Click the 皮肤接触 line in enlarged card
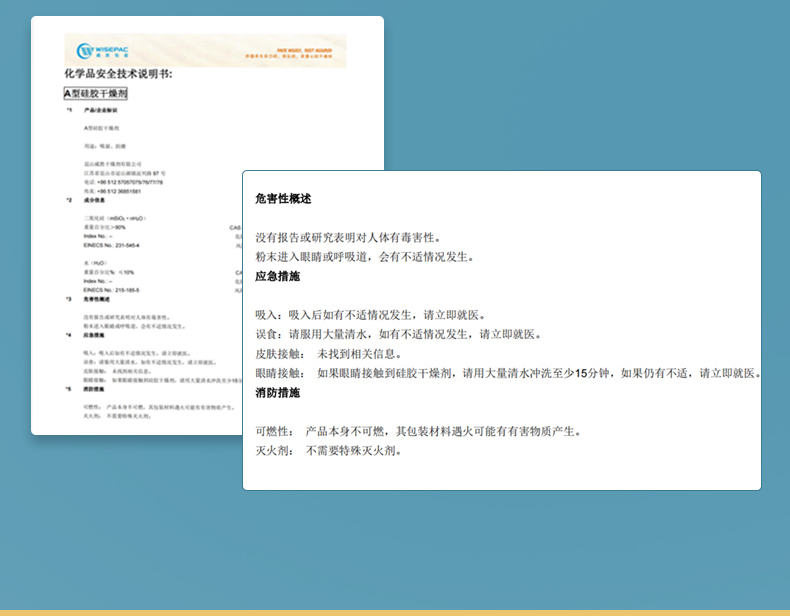This screenshot has width=790, height=616. (328, 354)
